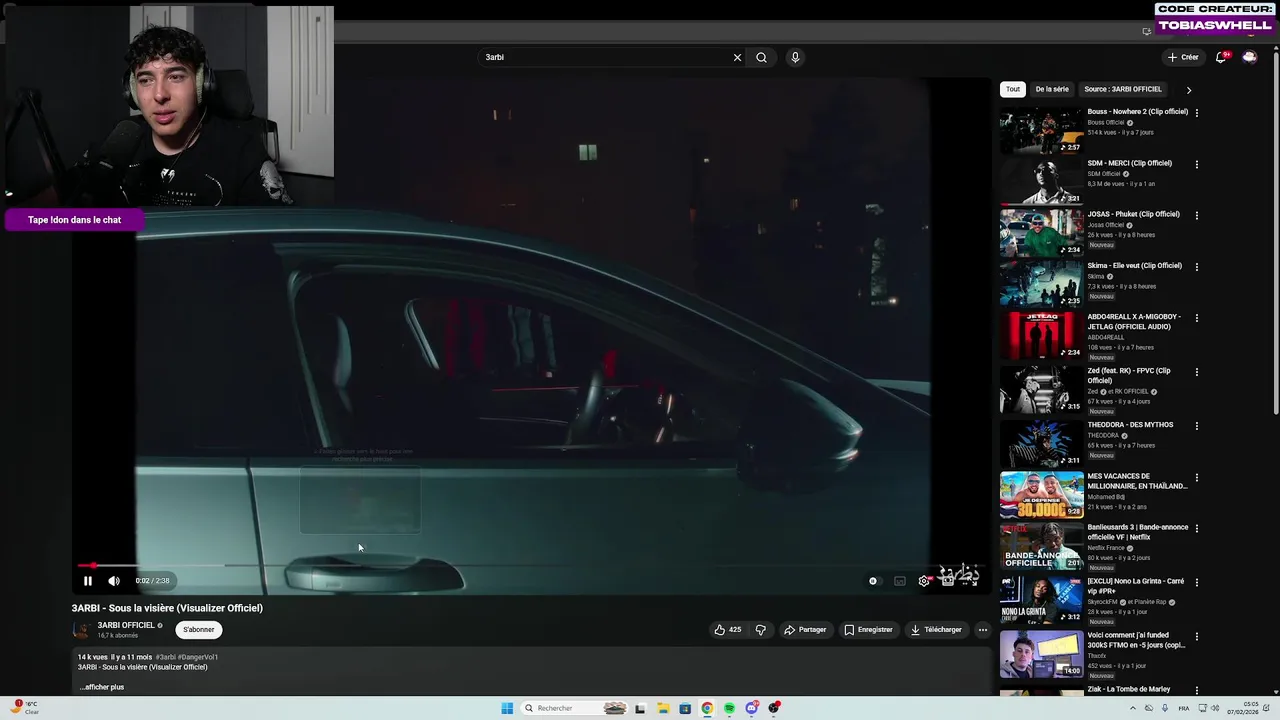Show next filter chips with the arrow

pos(1188,90)
